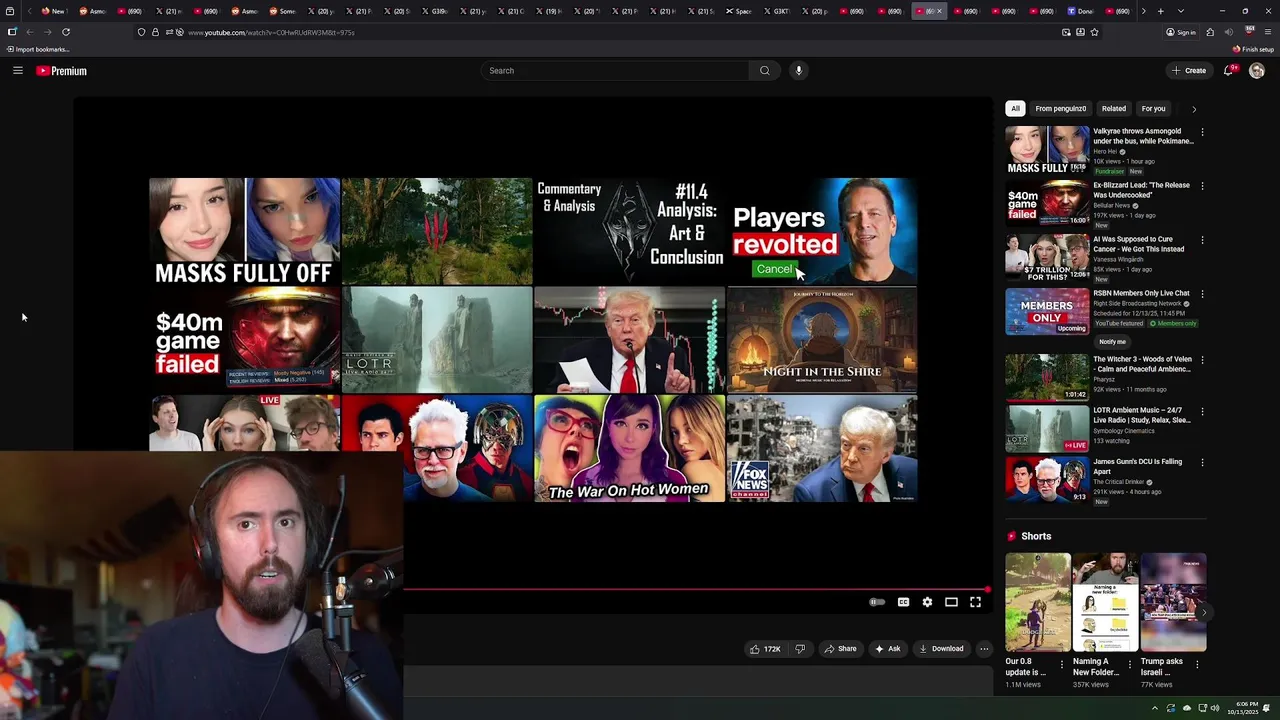
Task: Select the All filter chip
Action: click(x=1015, y=108)
